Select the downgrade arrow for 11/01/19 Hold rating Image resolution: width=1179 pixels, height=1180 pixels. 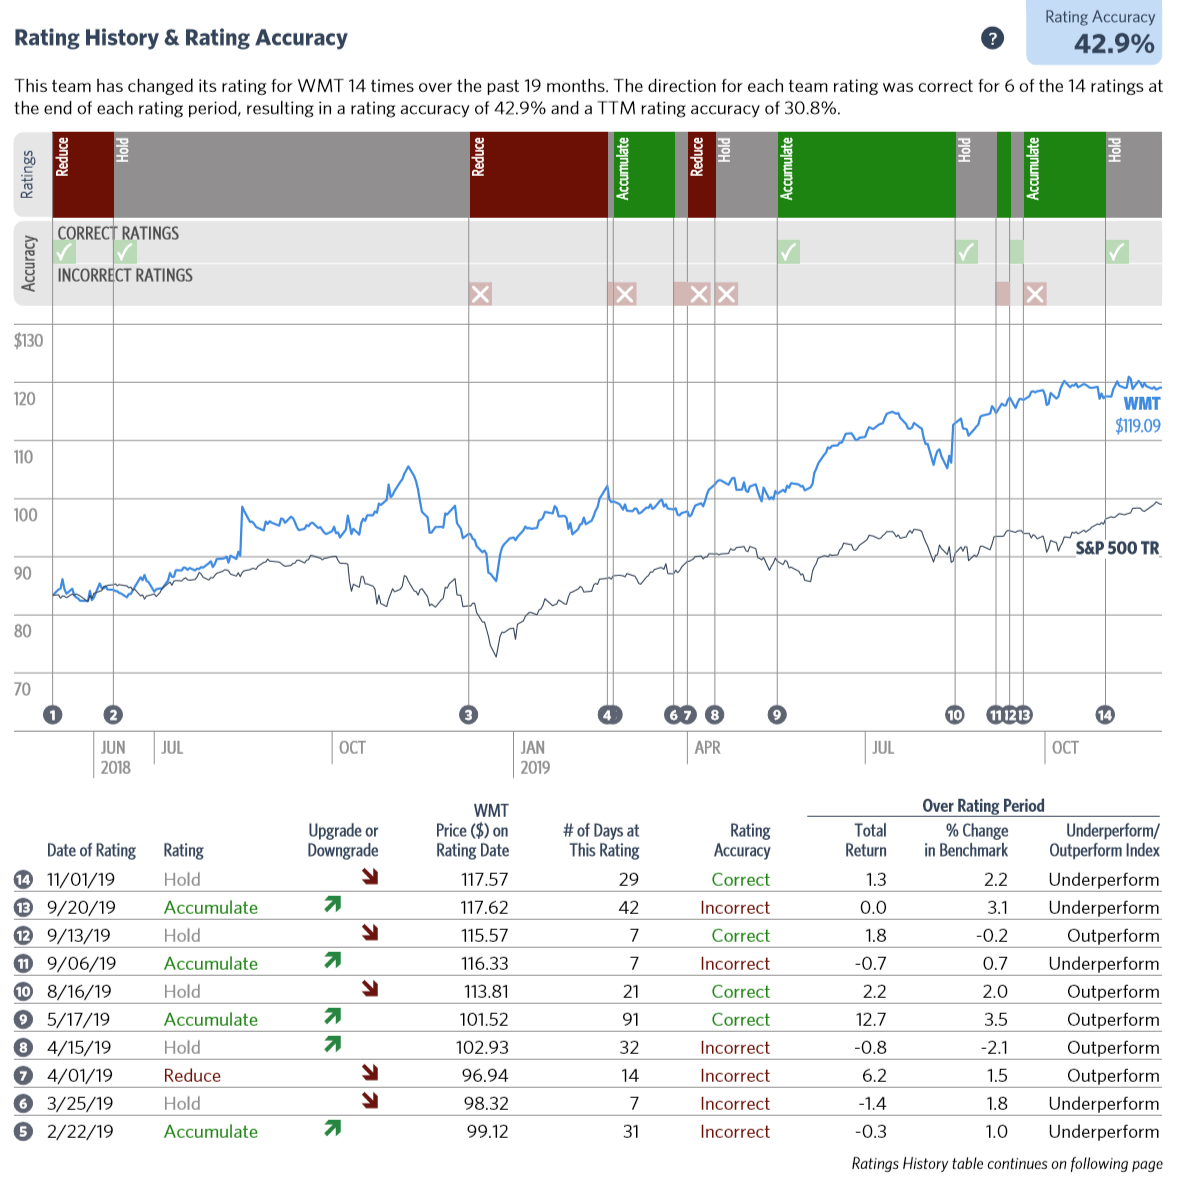[369, 879]
